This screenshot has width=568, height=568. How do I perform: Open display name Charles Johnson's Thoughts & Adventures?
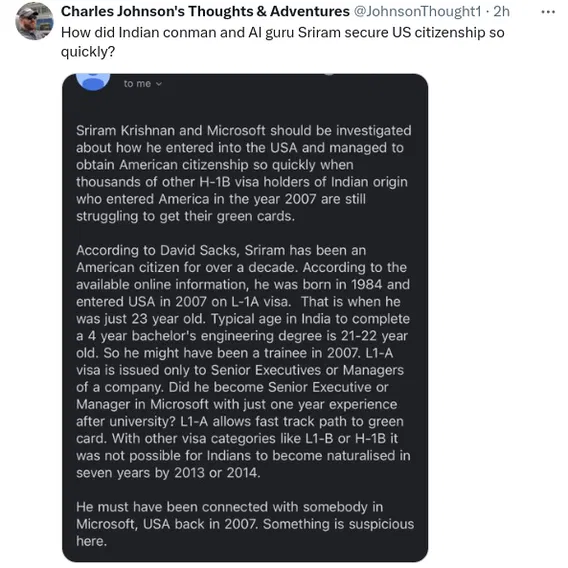(x=205, y=12)
